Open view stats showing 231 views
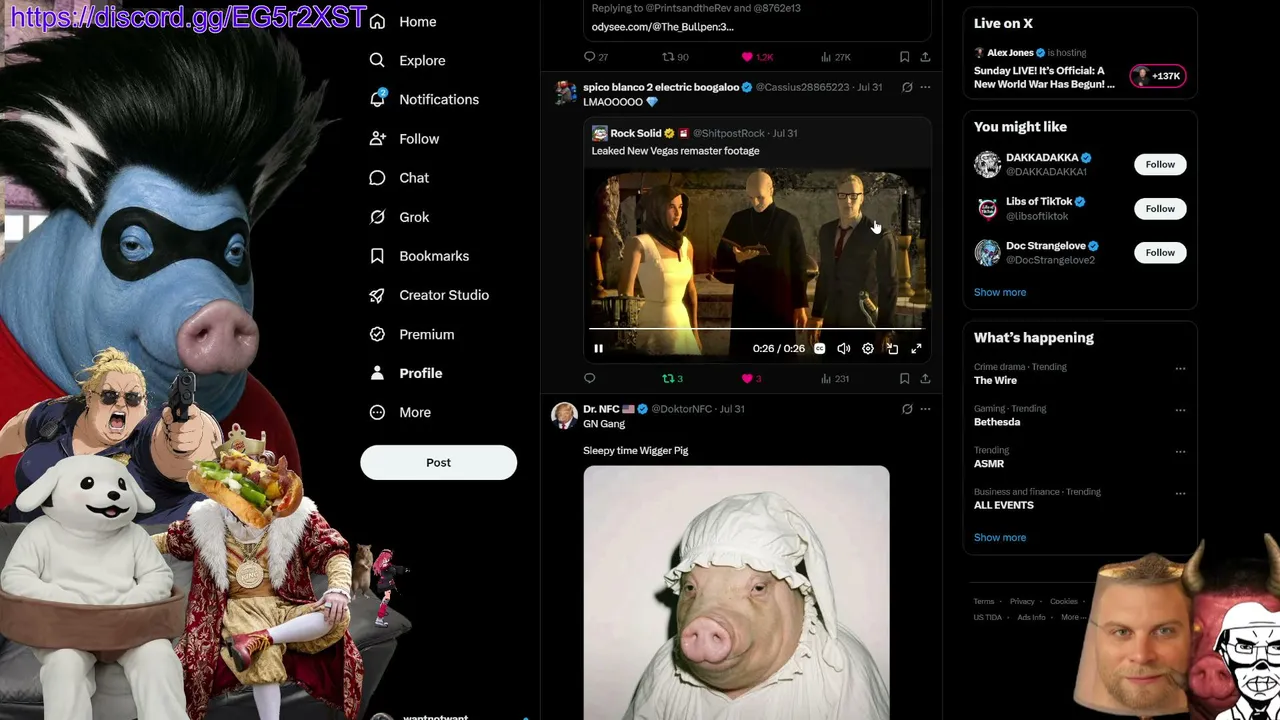Image resolution: width=1280 pixels, height=720 pixels. [834, 379]
